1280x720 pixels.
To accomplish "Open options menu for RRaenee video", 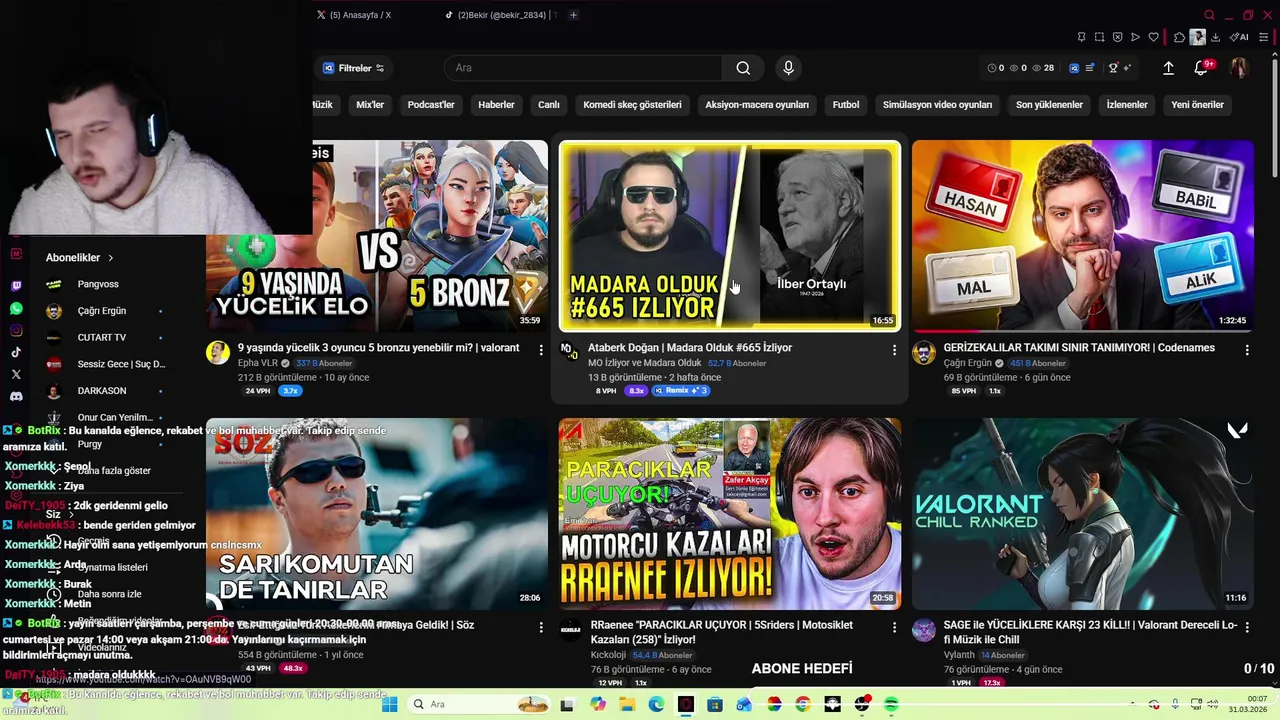I will (894, 628).
